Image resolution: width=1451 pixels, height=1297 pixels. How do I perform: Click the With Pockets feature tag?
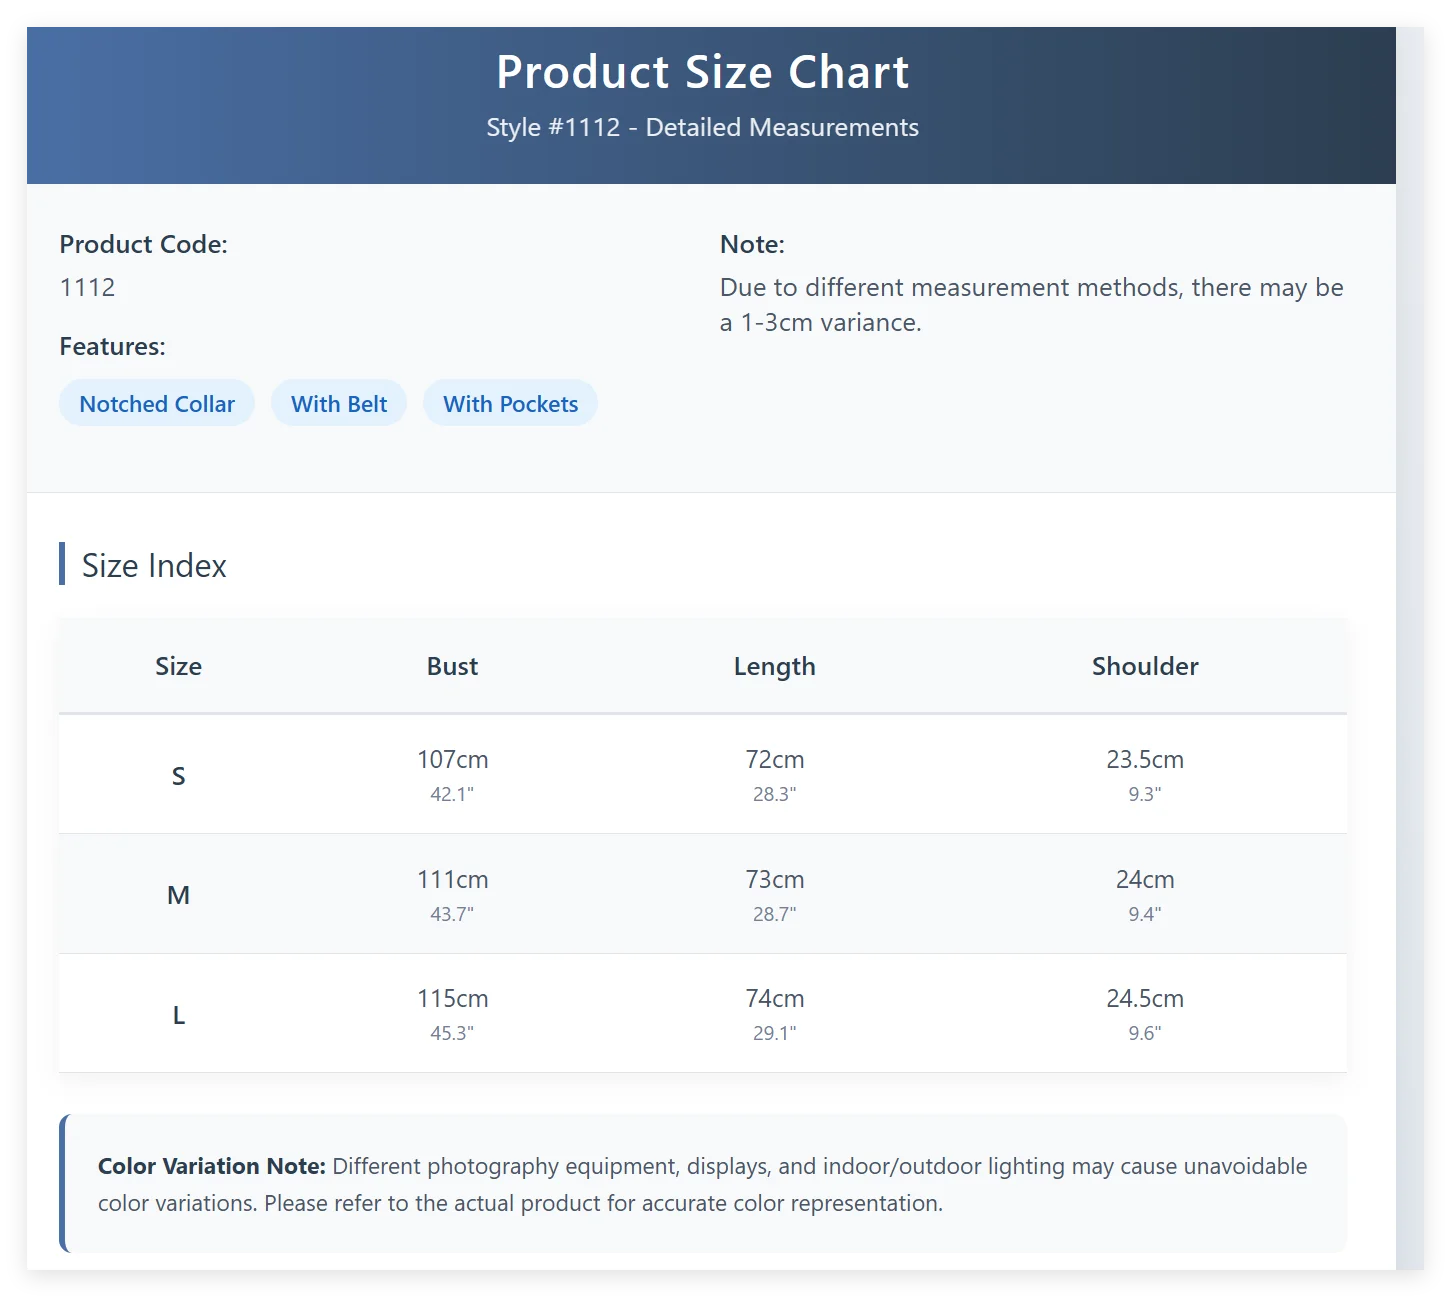[x=510, y=403]
